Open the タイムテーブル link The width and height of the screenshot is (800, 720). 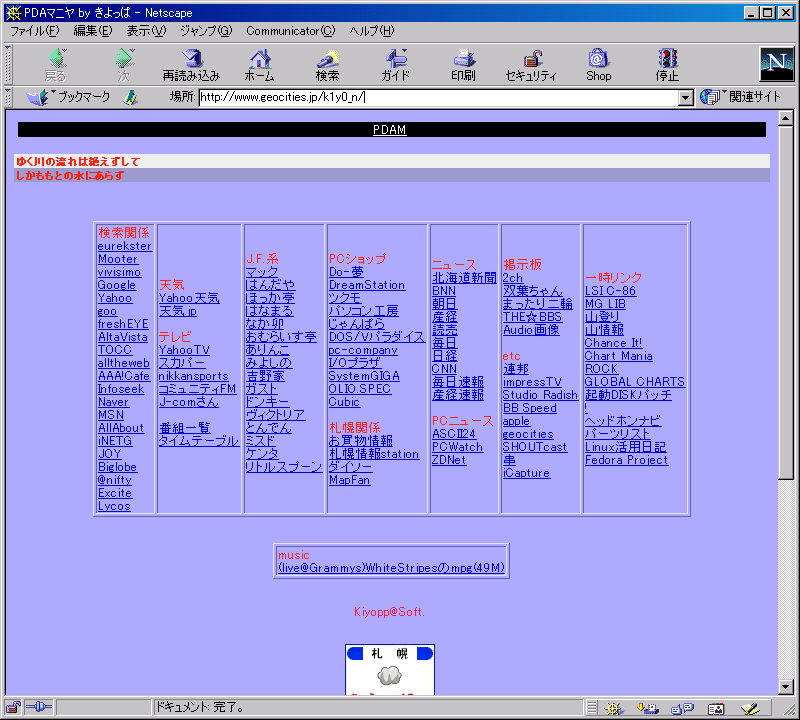click(x=198, y=441)
